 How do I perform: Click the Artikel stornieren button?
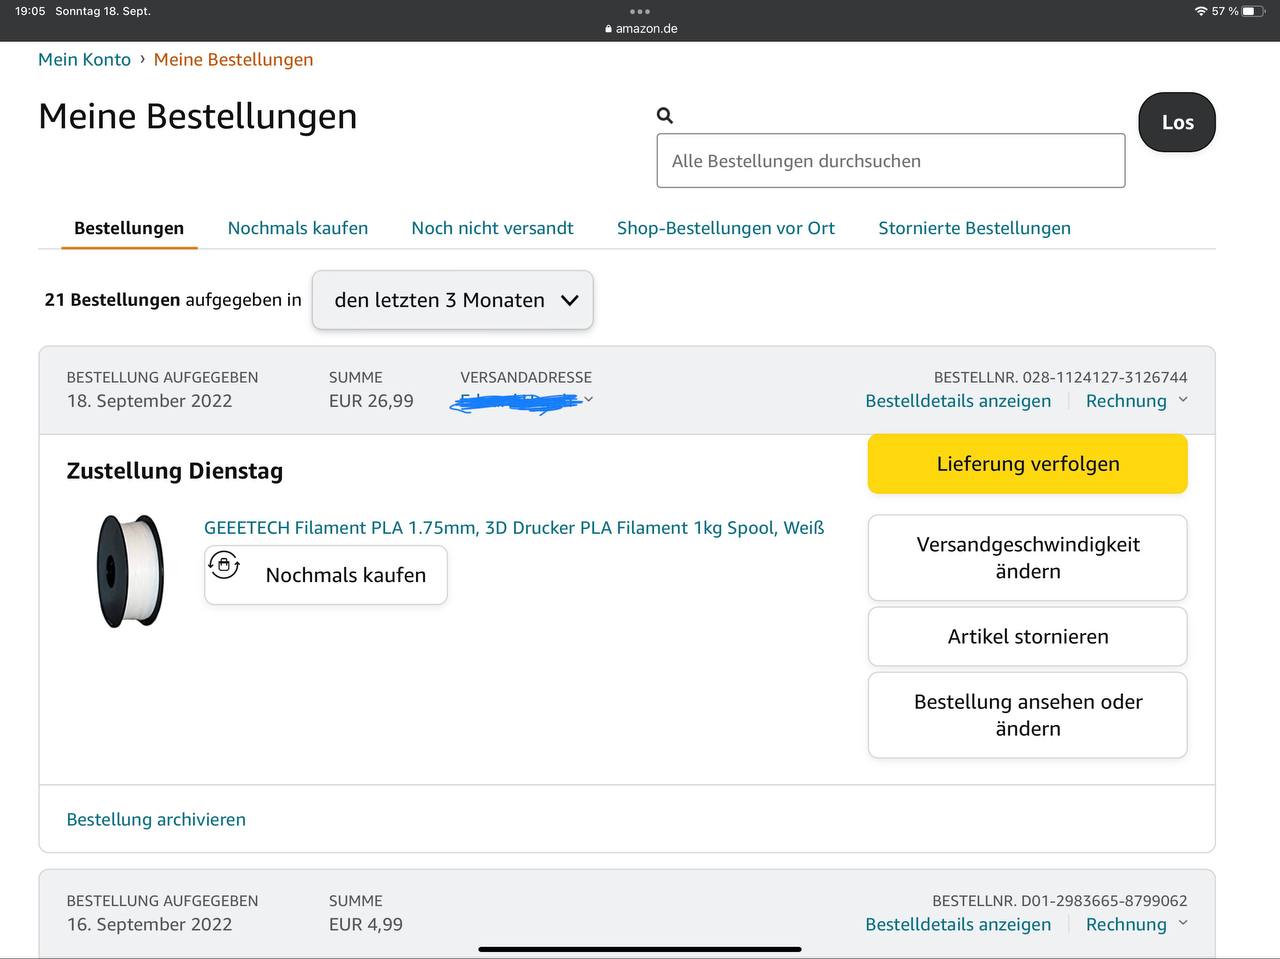click(x=1027, y=637)
